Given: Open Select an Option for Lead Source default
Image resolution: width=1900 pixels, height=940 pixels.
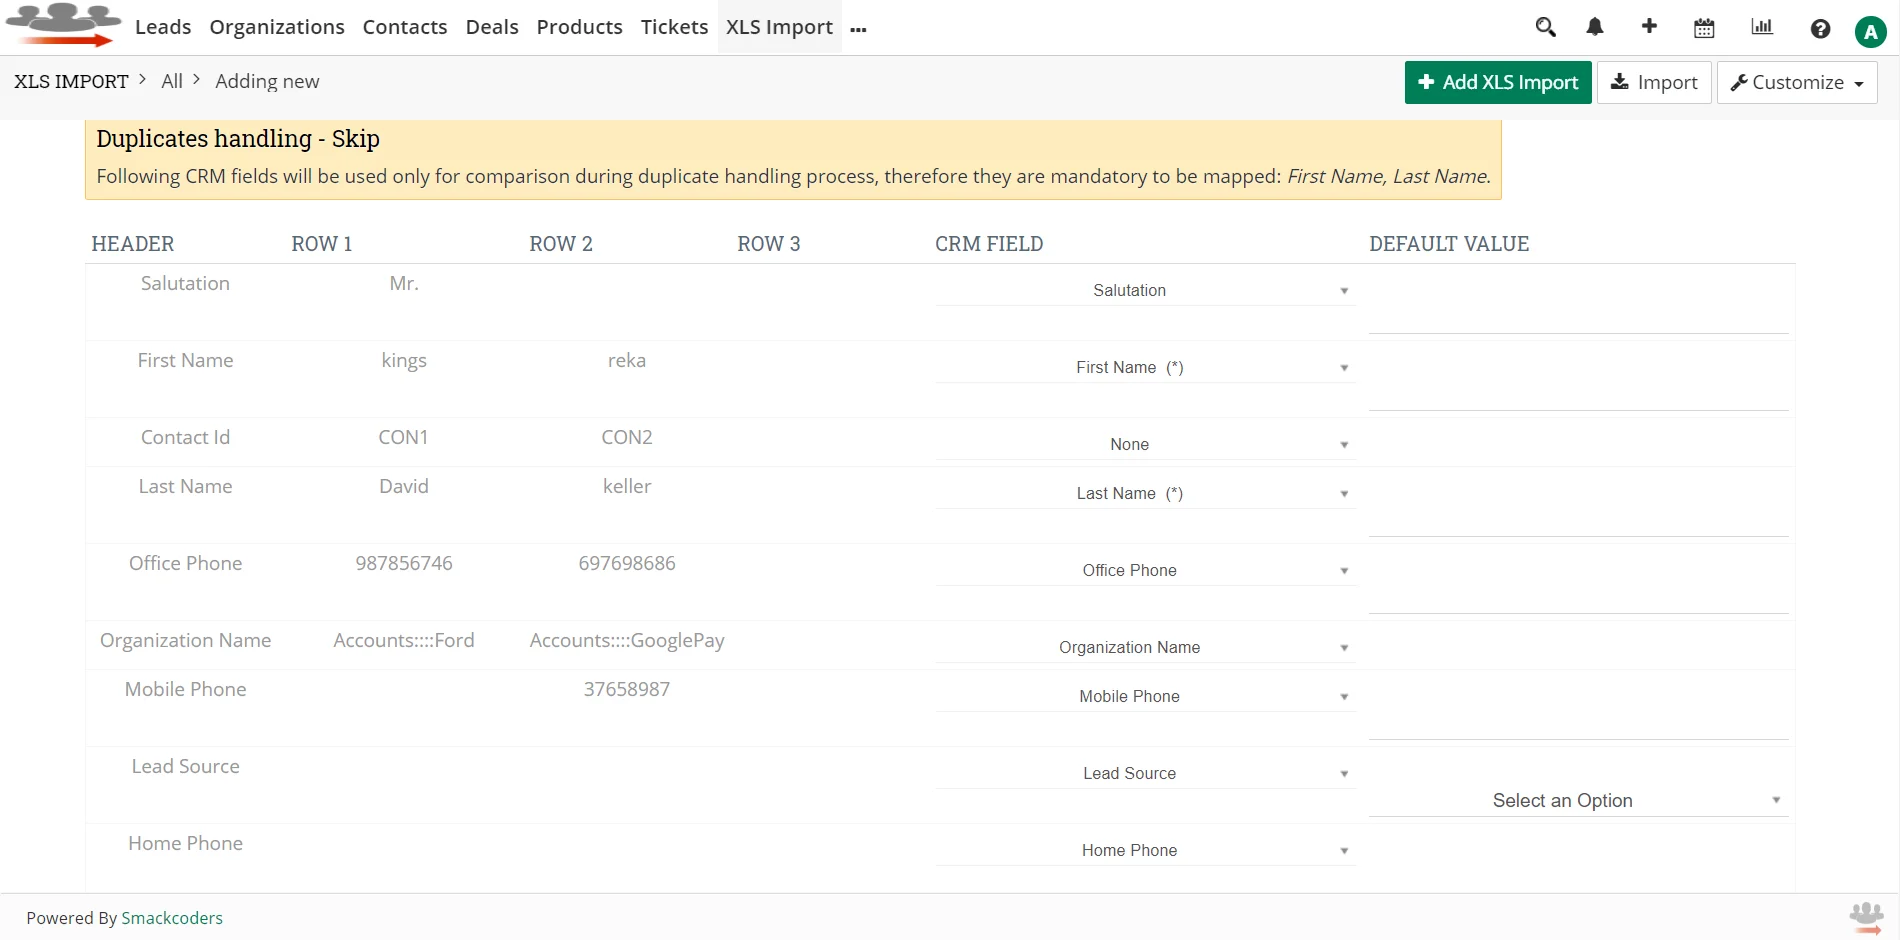Looking at the screenshot, I should pyautogui.click(x=1562, y=800).
